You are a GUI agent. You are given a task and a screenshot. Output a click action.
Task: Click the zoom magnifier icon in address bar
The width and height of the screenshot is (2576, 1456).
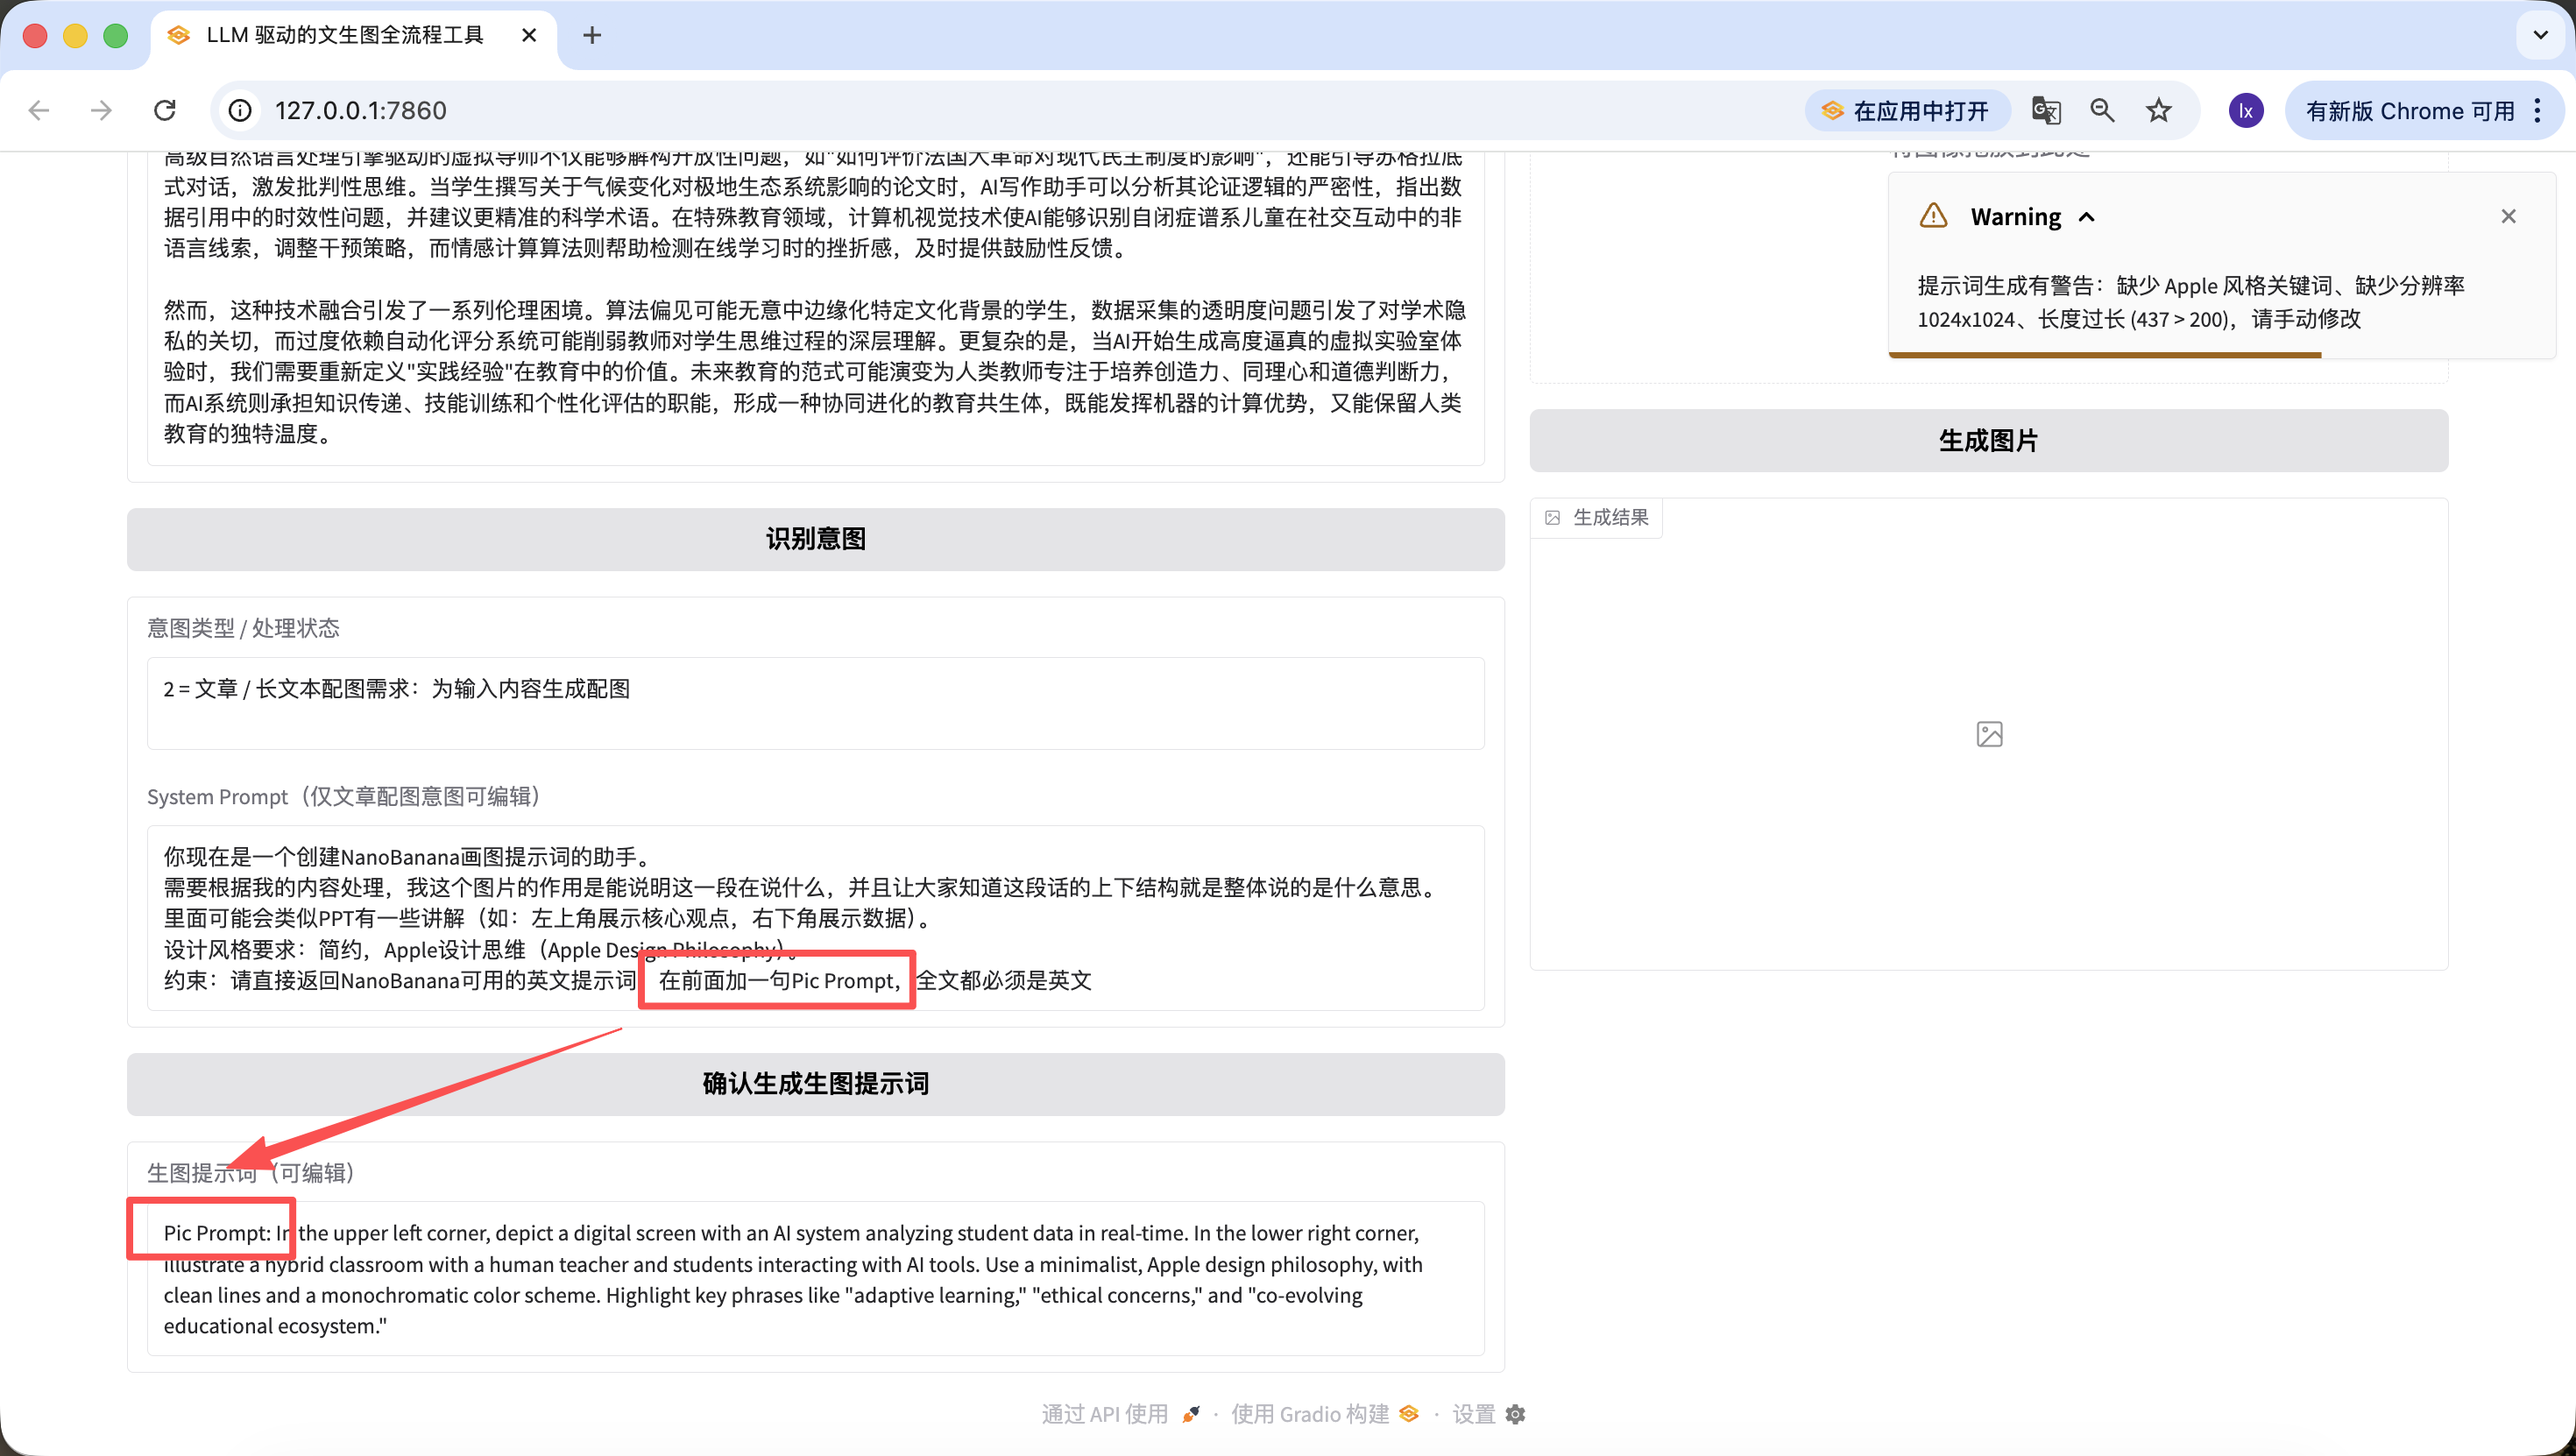[x=2102, y=110]
